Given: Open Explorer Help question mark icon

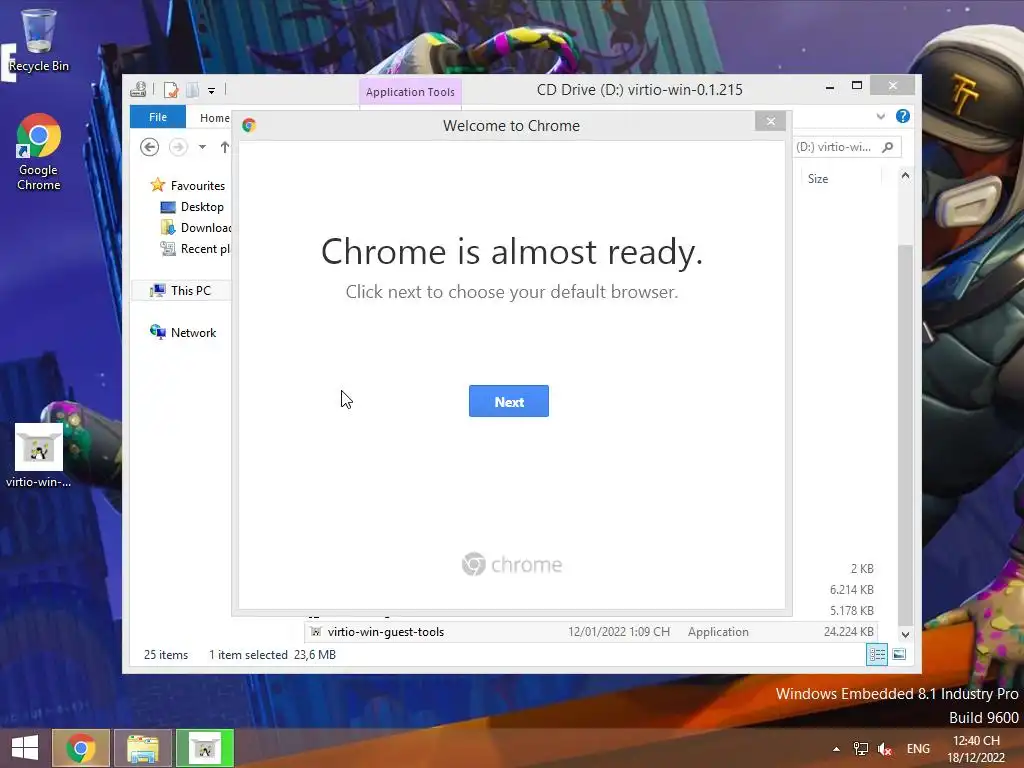Looking at the screenshot, I should point(903,116).
